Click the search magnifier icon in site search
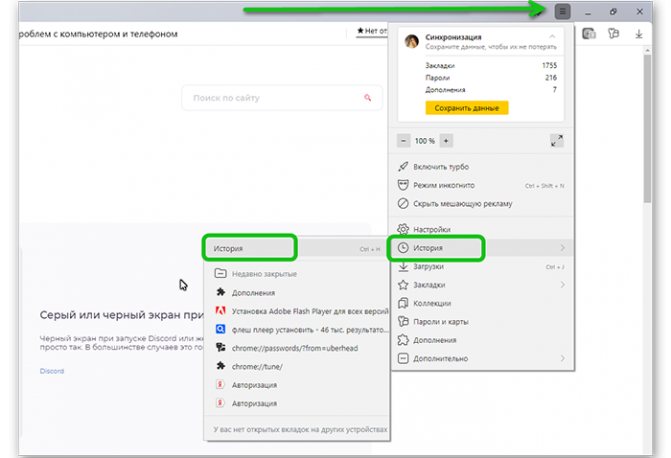The height and width of the screenshot is (458, 671). tap(367, 98)
